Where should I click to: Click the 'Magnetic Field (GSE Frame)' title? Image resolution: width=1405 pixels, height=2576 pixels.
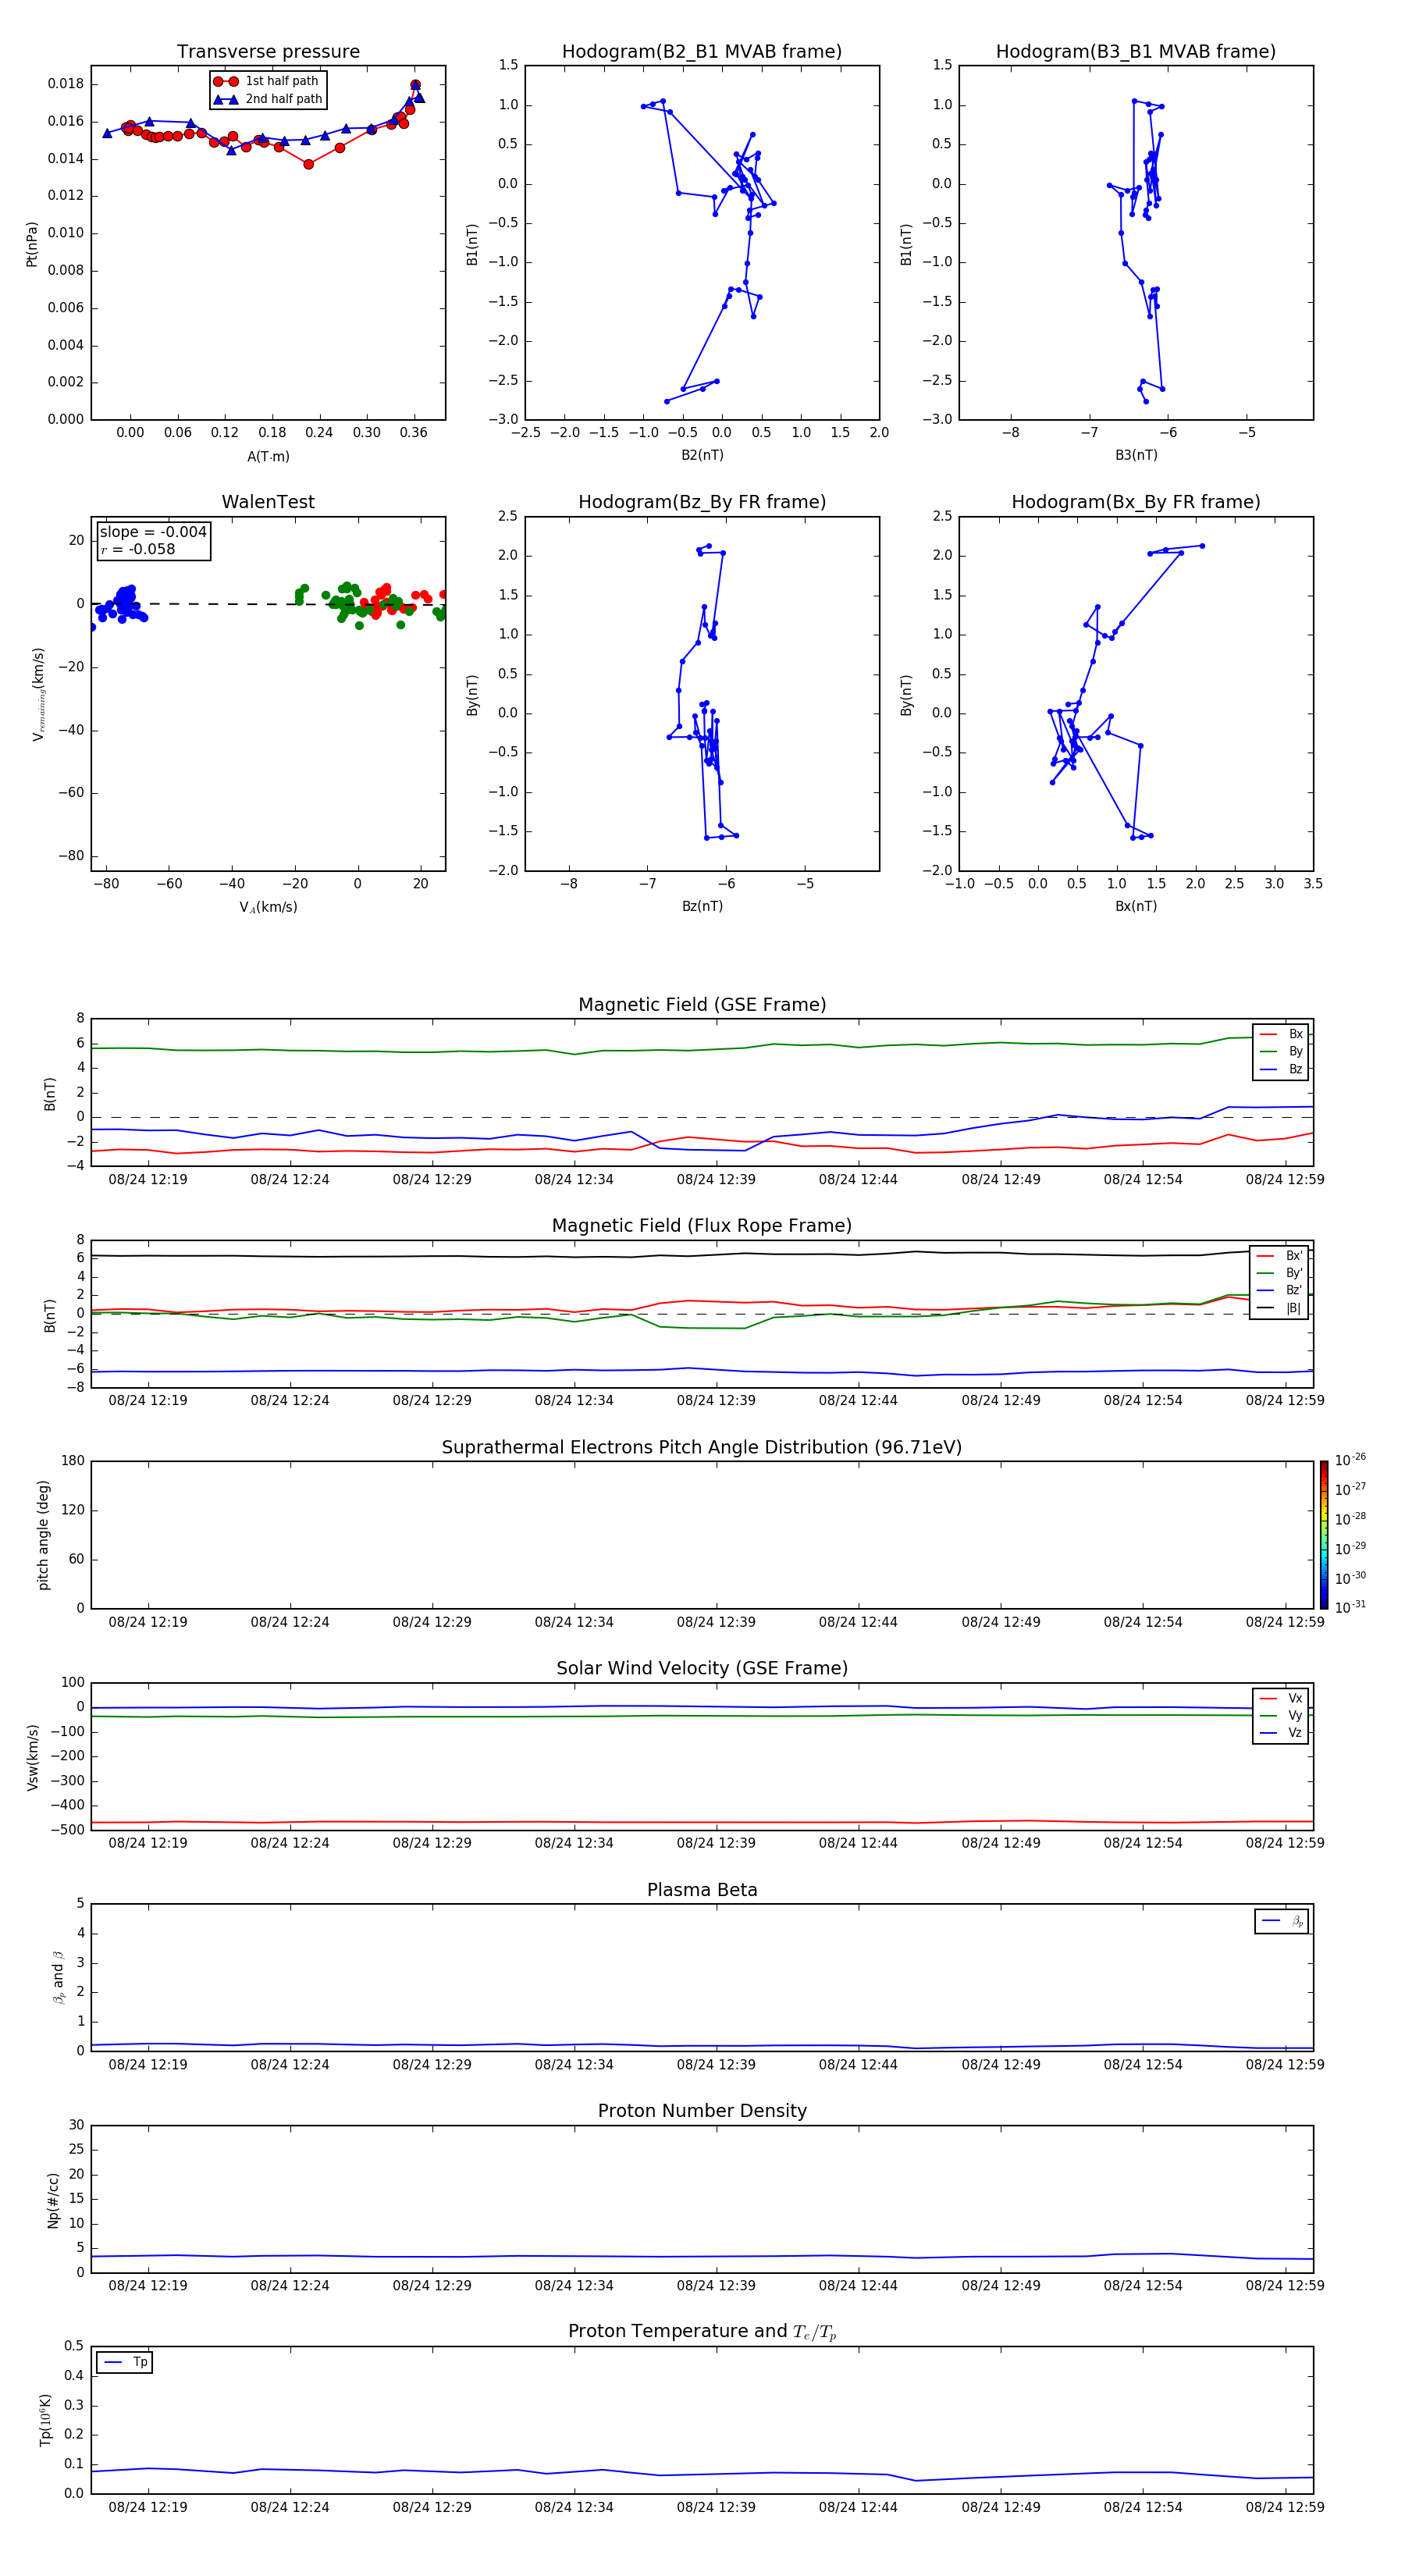click(x=702, y=1005)
